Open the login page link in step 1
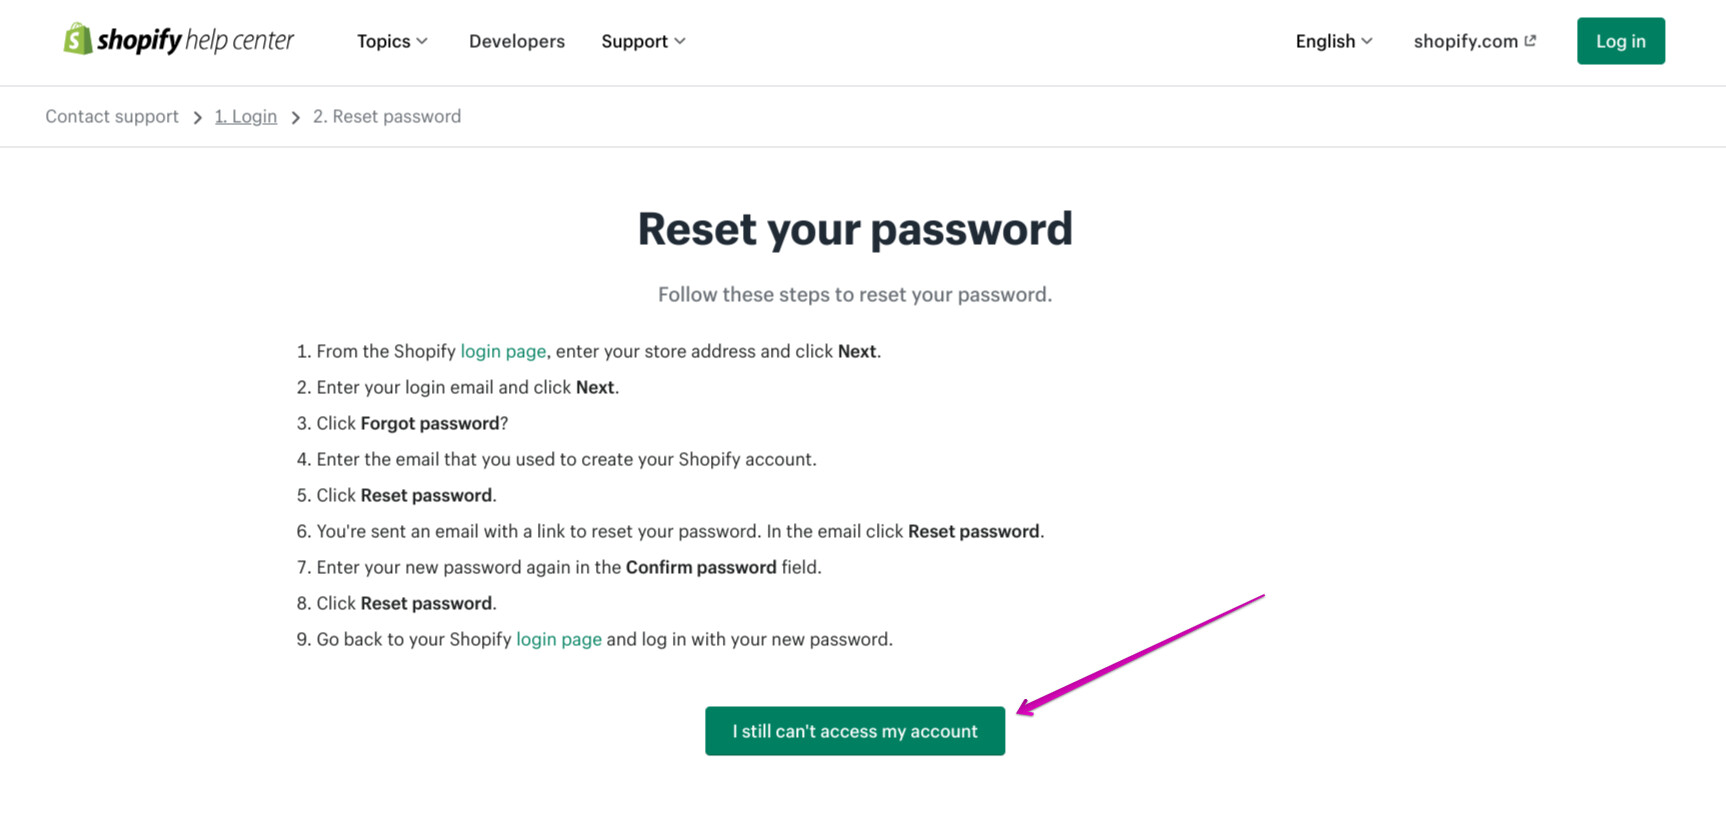 (x=503, y=351)
